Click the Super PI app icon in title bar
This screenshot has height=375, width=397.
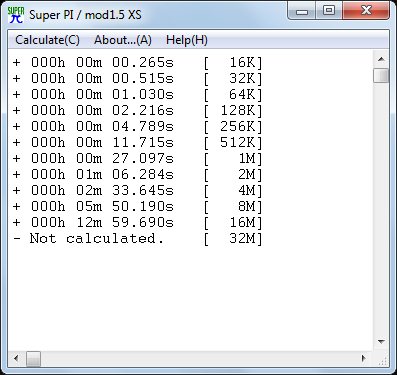pyautogui.click(x=16, y=15)
